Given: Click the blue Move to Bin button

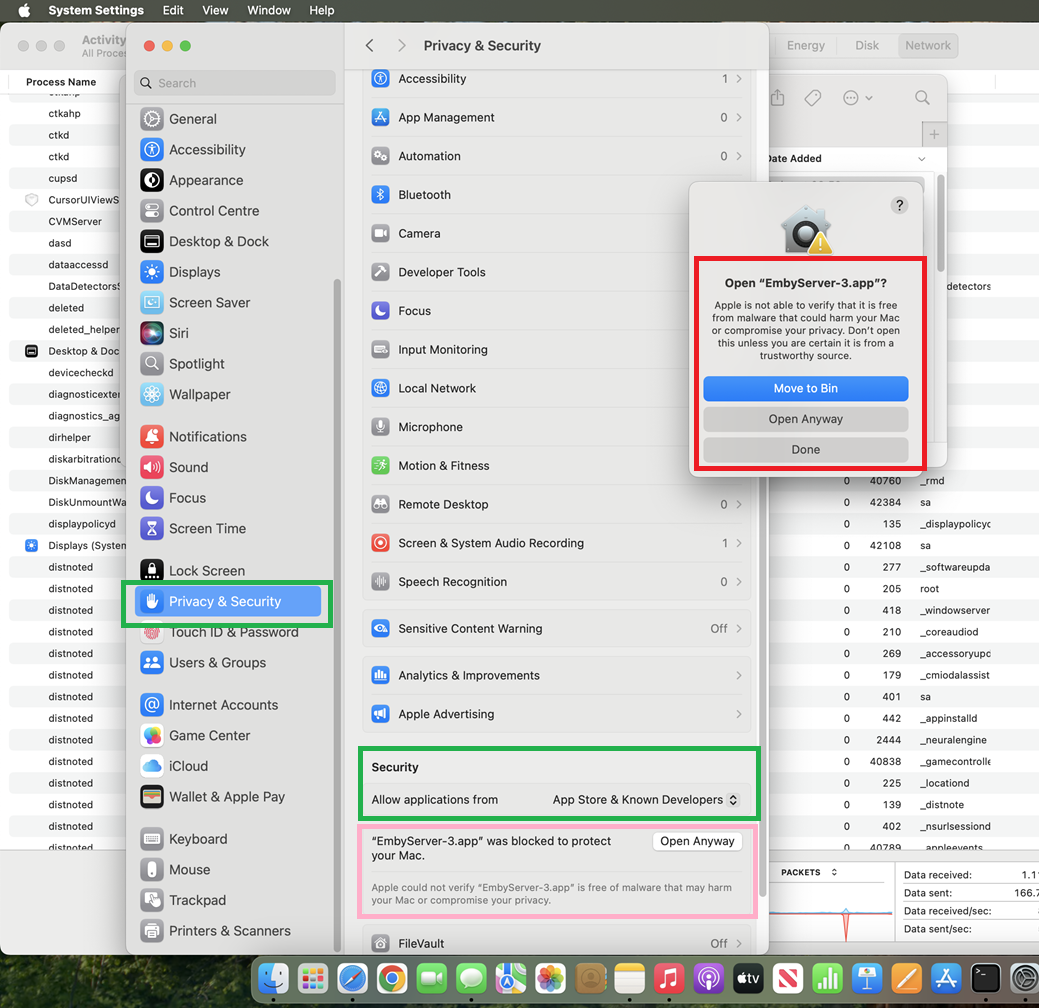Looking at the screenshot, I should pyautogui.click(x=805, y=389).
